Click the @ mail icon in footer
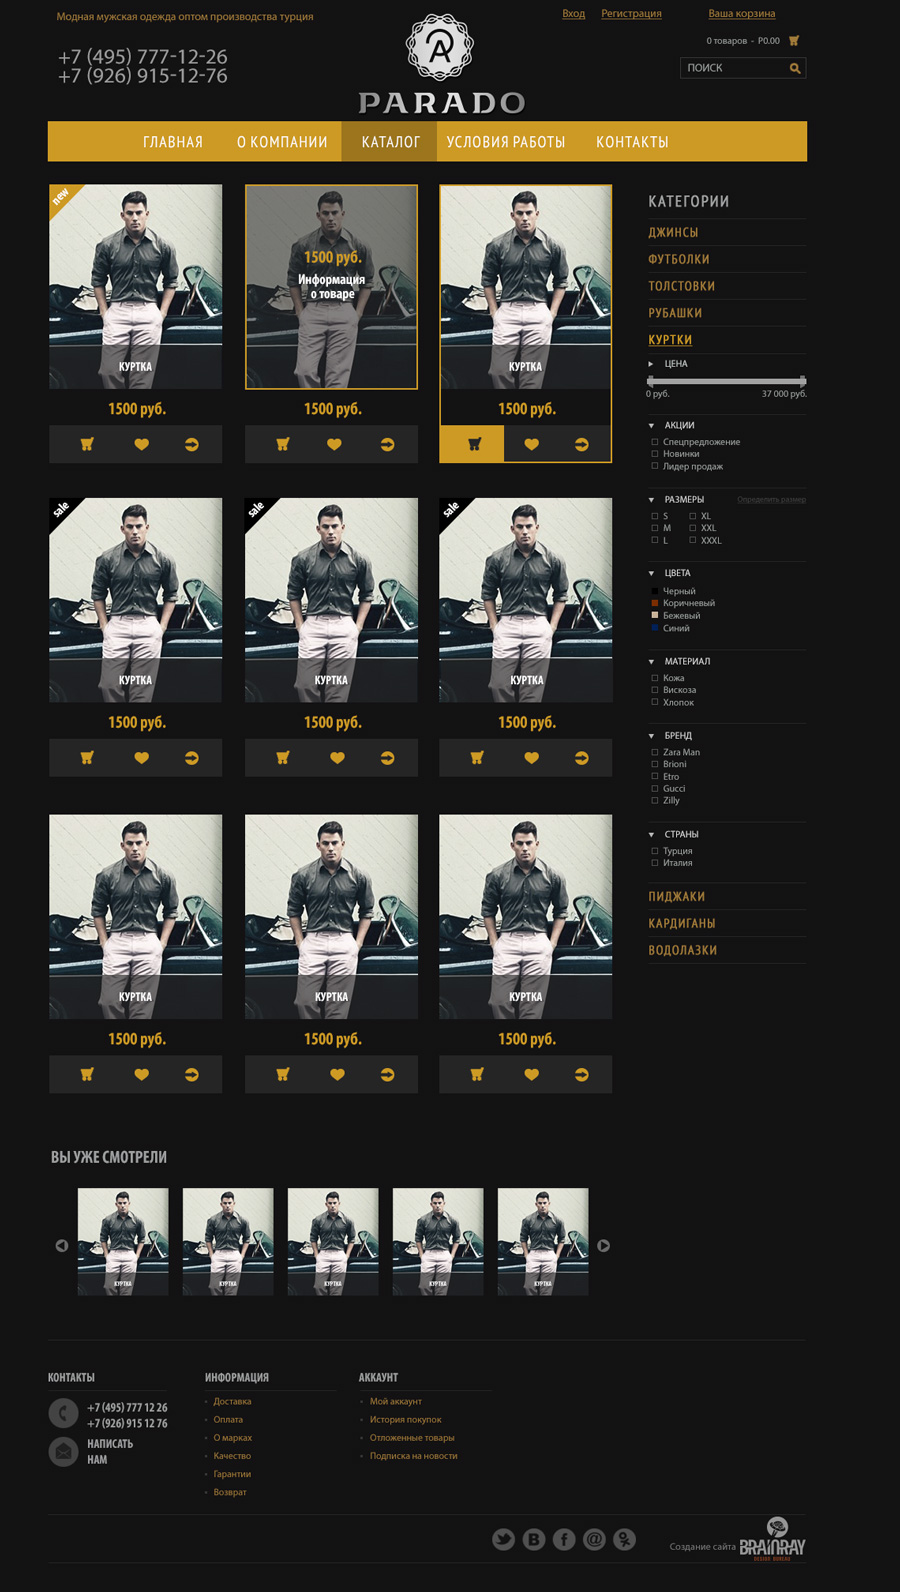This screenshot has width=900, height=1592. point(594,1539)
